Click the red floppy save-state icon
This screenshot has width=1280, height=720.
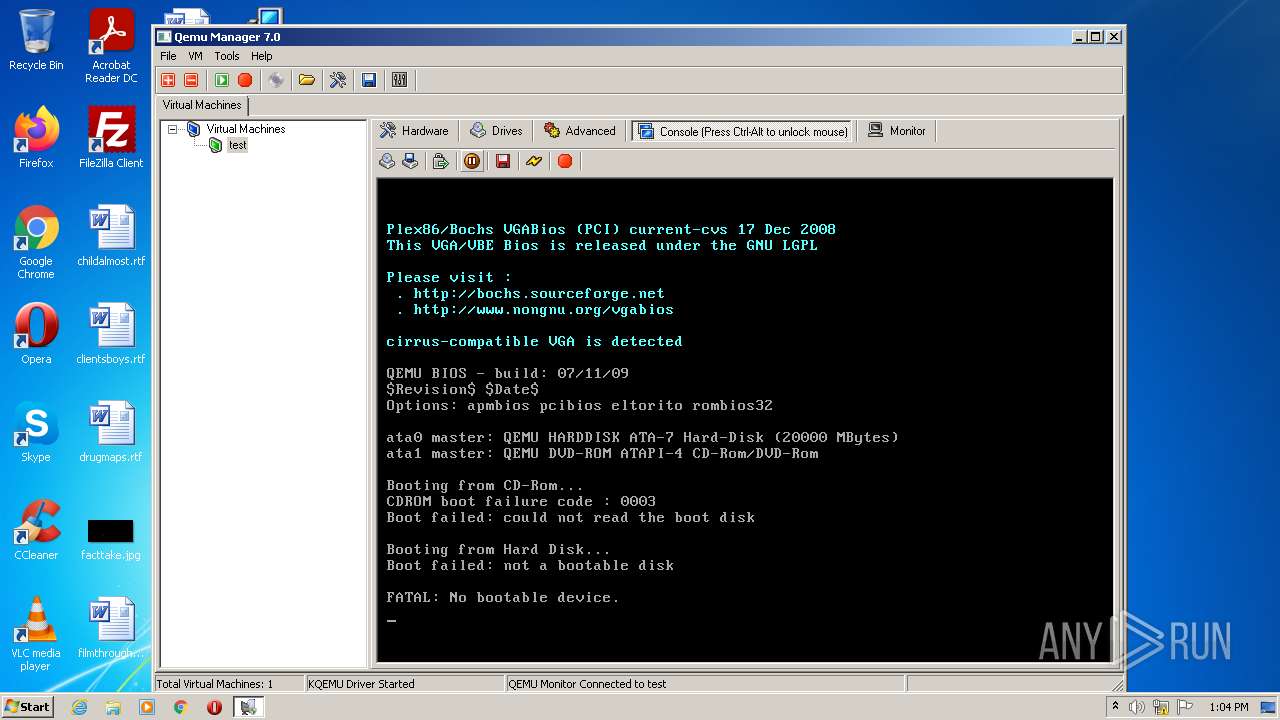pos(503,161)
